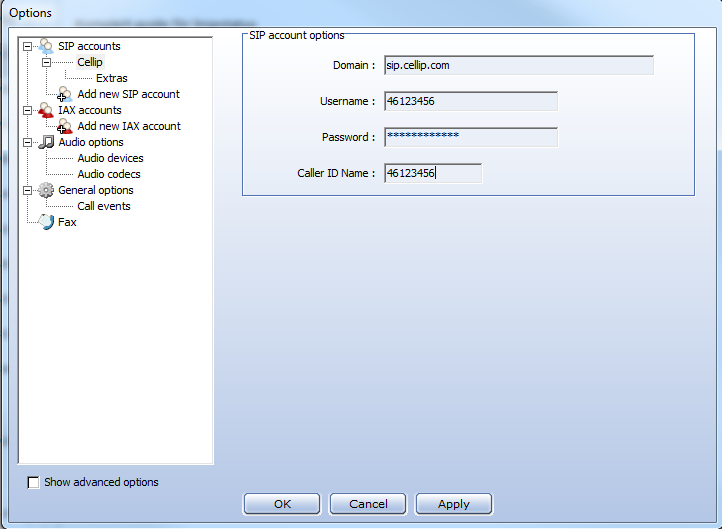Click the OK button
Screen dimensions: 722x529
coord(282,504)
